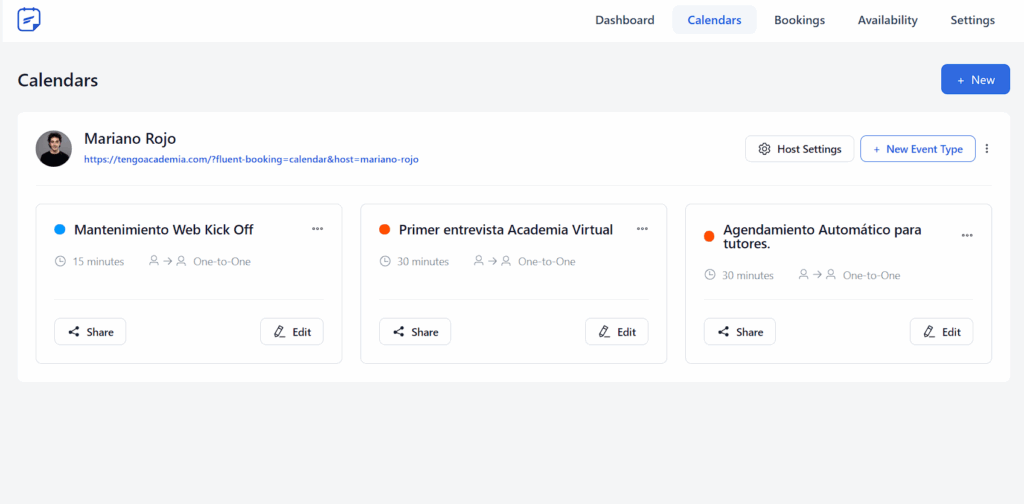Go to the Dashboard tab

coord(624,20)
